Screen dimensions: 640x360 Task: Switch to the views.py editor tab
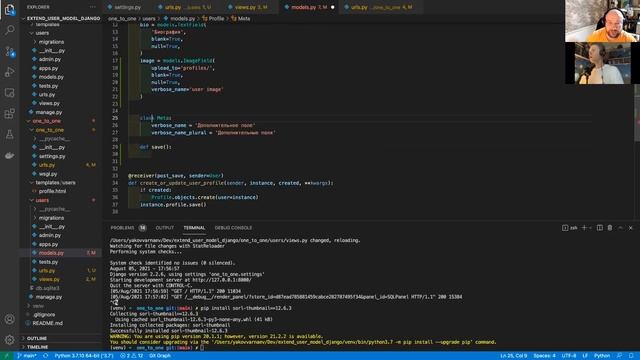tap(251, 7)
